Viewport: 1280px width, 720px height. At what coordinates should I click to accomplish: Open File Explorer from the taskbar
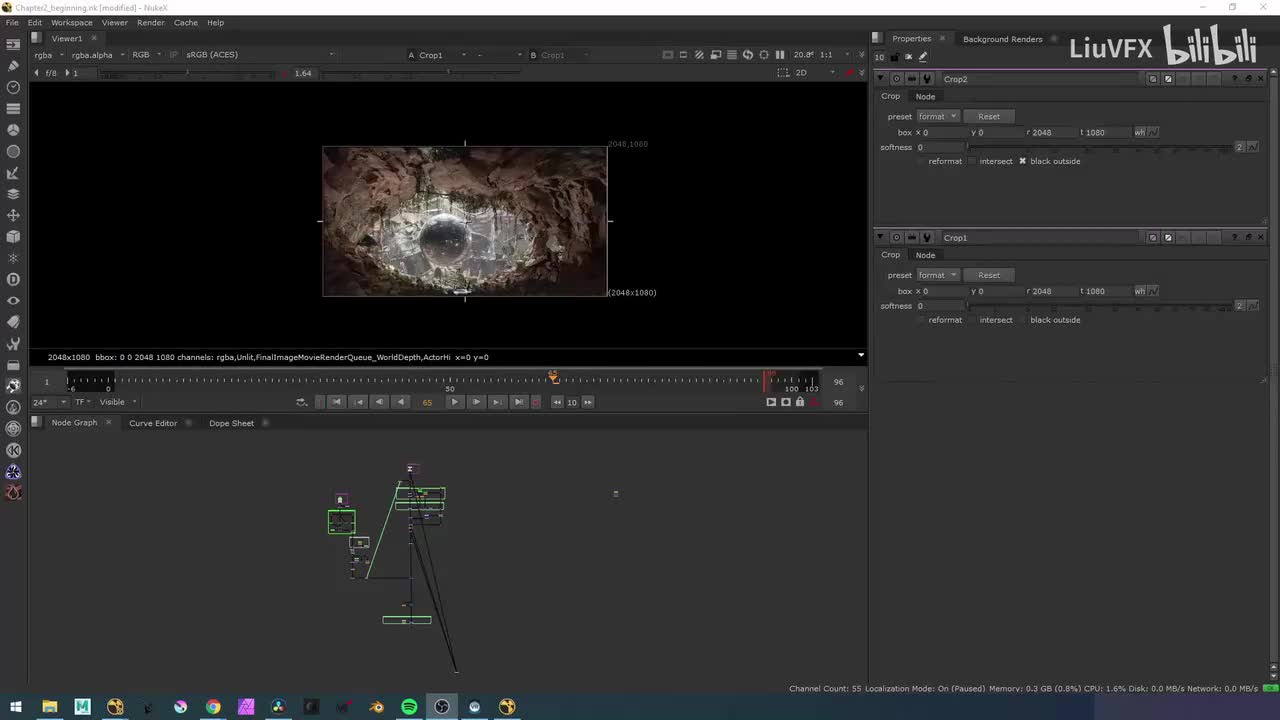click(x=49, y=707)
